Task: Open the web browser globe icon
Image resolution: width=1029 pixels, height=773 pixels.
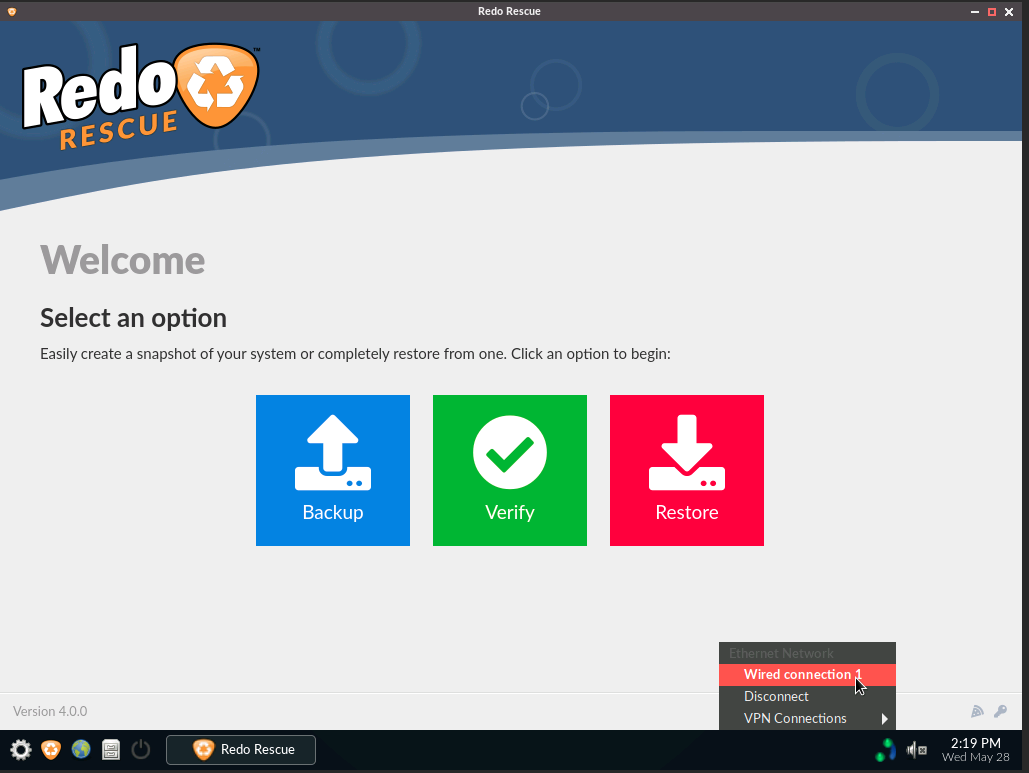Action: tap(81, 749)
